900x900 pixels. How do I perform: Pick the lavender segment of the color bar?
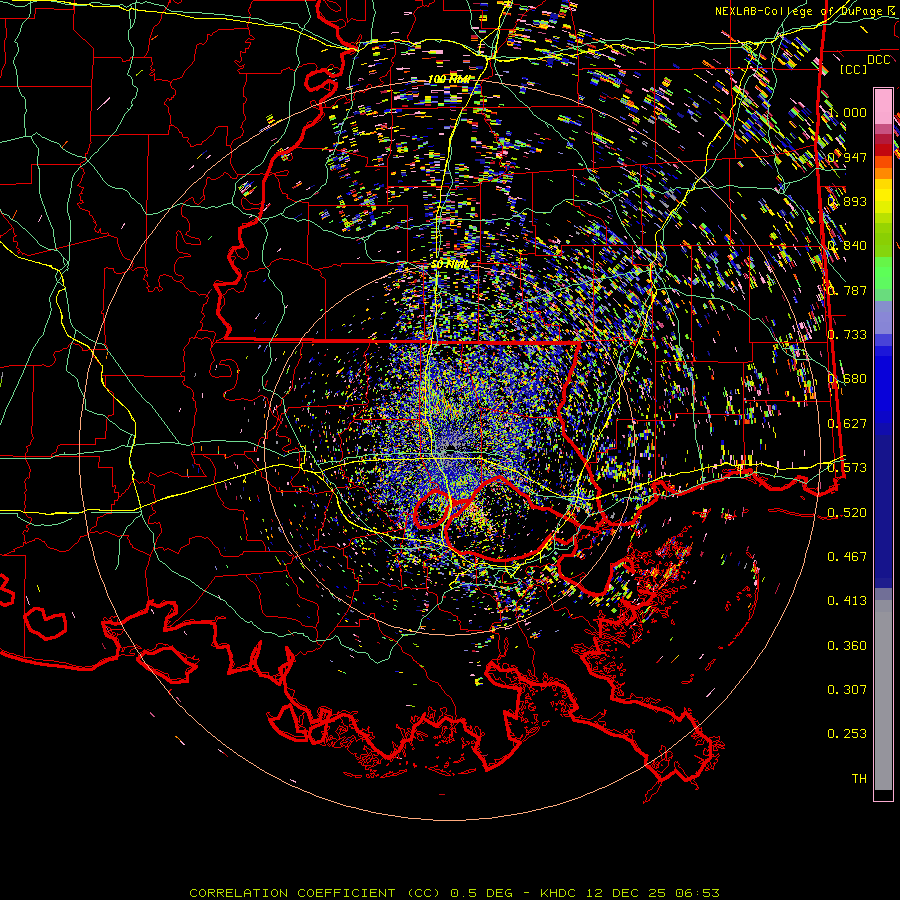883,319
